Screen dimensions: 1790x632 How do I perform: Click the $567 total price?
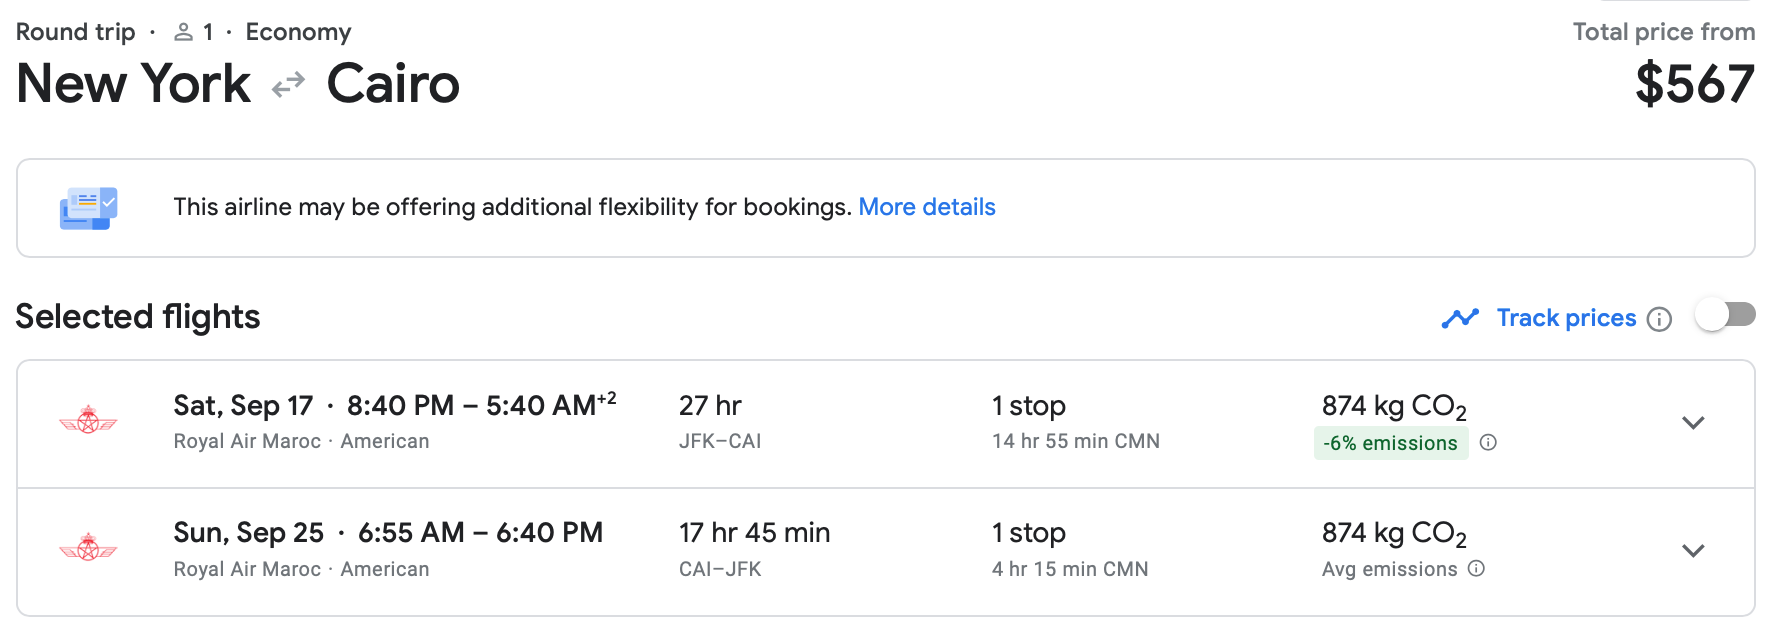(x=1694, y=84)
